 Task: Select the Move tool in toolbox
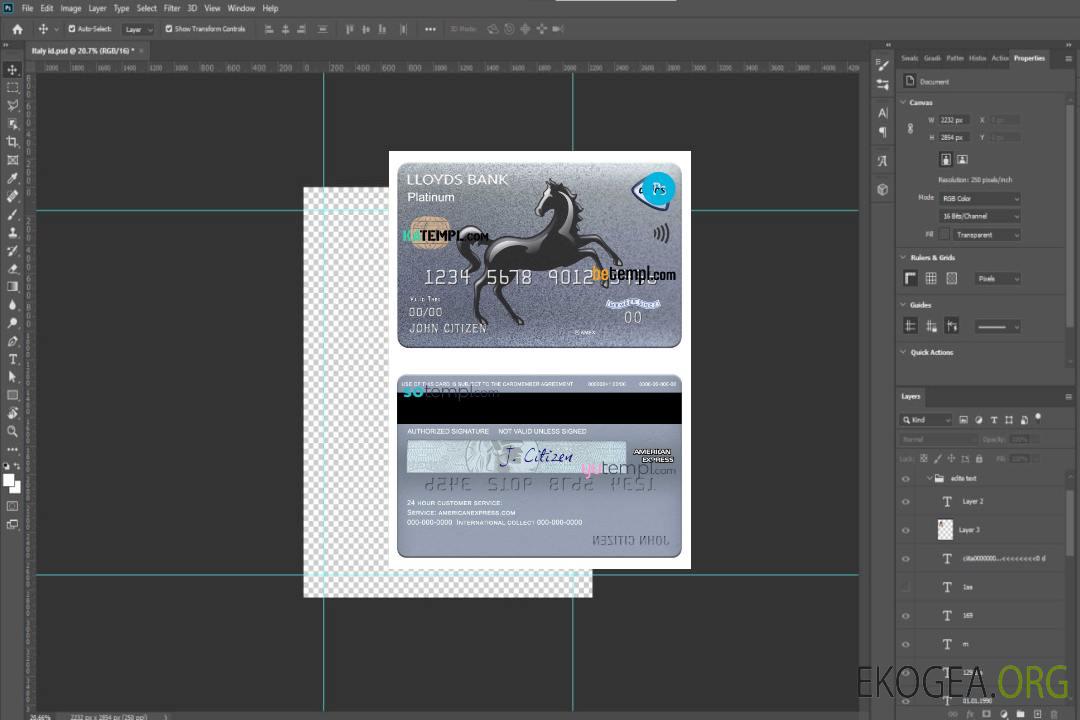(12, 70)
